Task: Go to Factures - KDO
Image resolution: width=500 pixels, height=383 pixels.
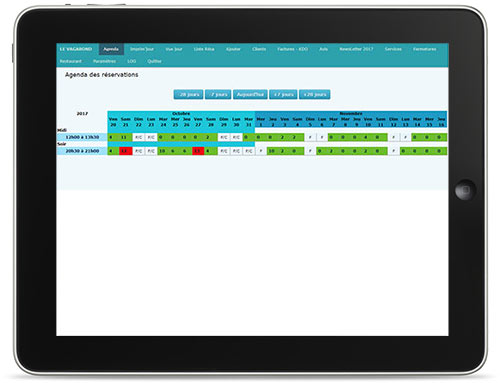Action: (x=293, y=49)
